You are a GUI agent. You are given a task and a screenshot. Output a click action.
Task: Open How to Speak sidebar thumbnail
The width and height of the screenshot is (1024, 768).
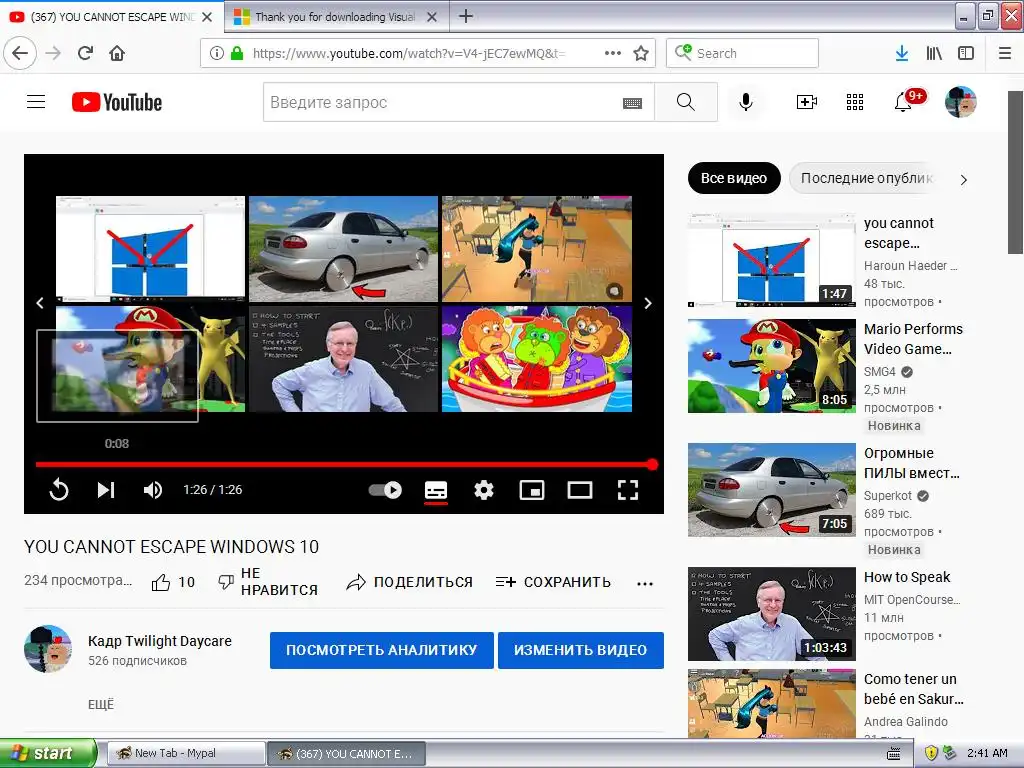coord(771,614)
